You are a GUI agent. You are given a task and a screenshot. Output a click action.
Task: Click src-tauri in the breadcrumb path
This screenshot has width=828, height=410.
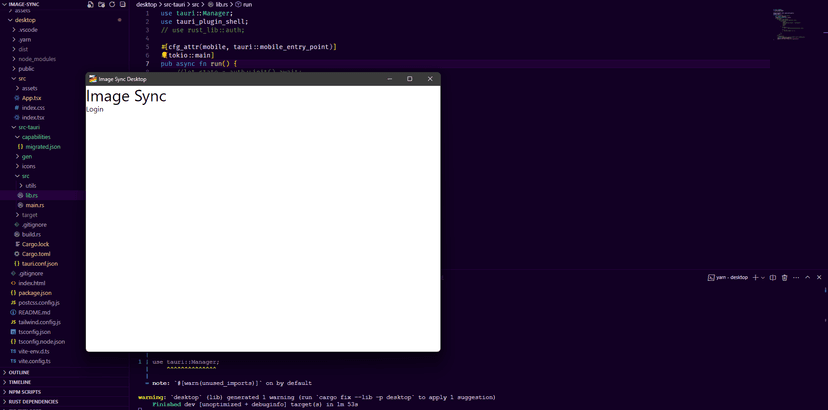(x=174, y=5)
